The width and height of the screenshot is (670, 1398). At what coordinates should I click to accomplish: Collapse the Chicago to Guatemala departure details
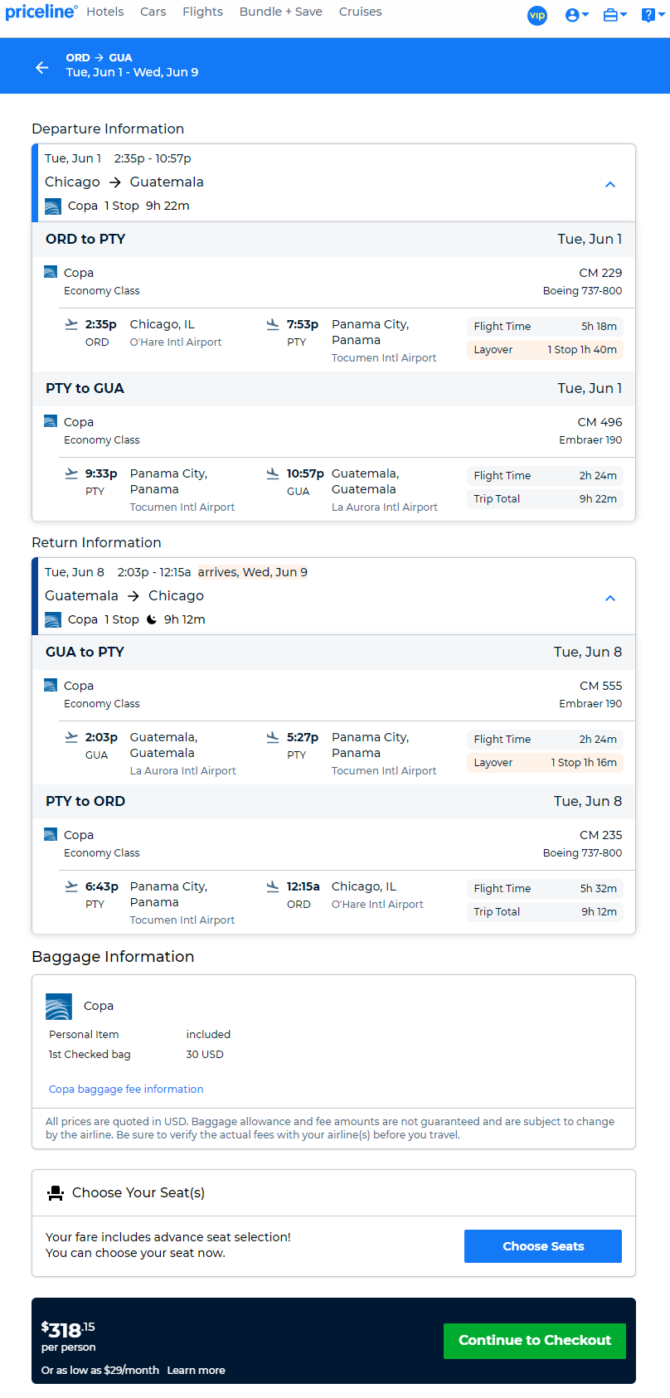pyautogui.click(x=610, y=184)
